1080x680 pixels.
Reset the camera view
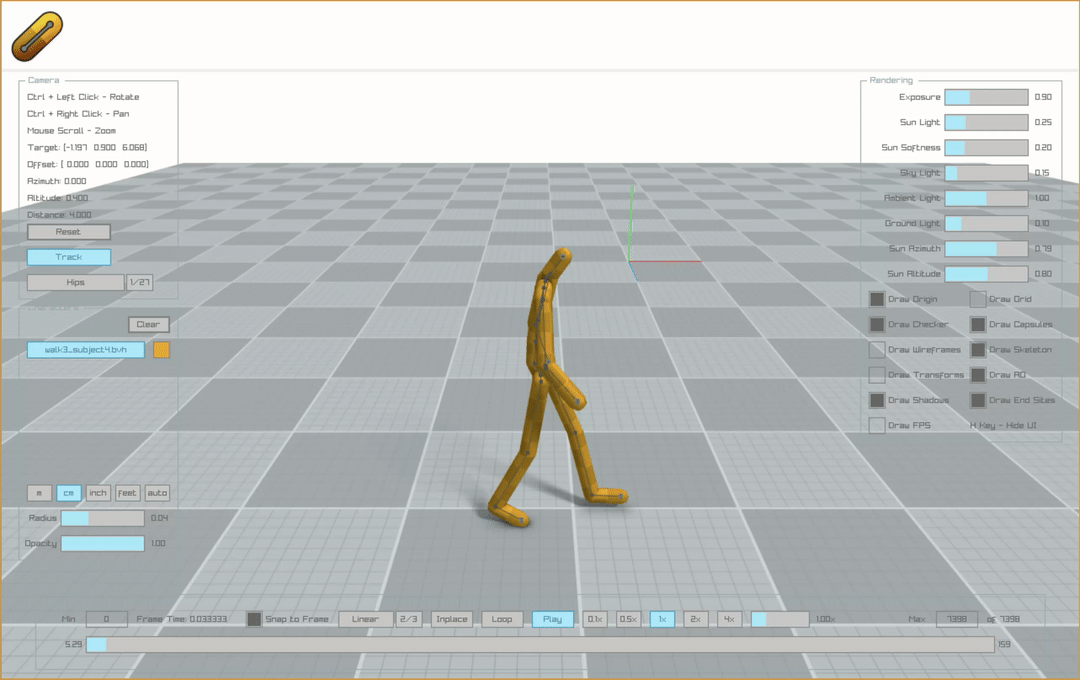pos(69,232)
